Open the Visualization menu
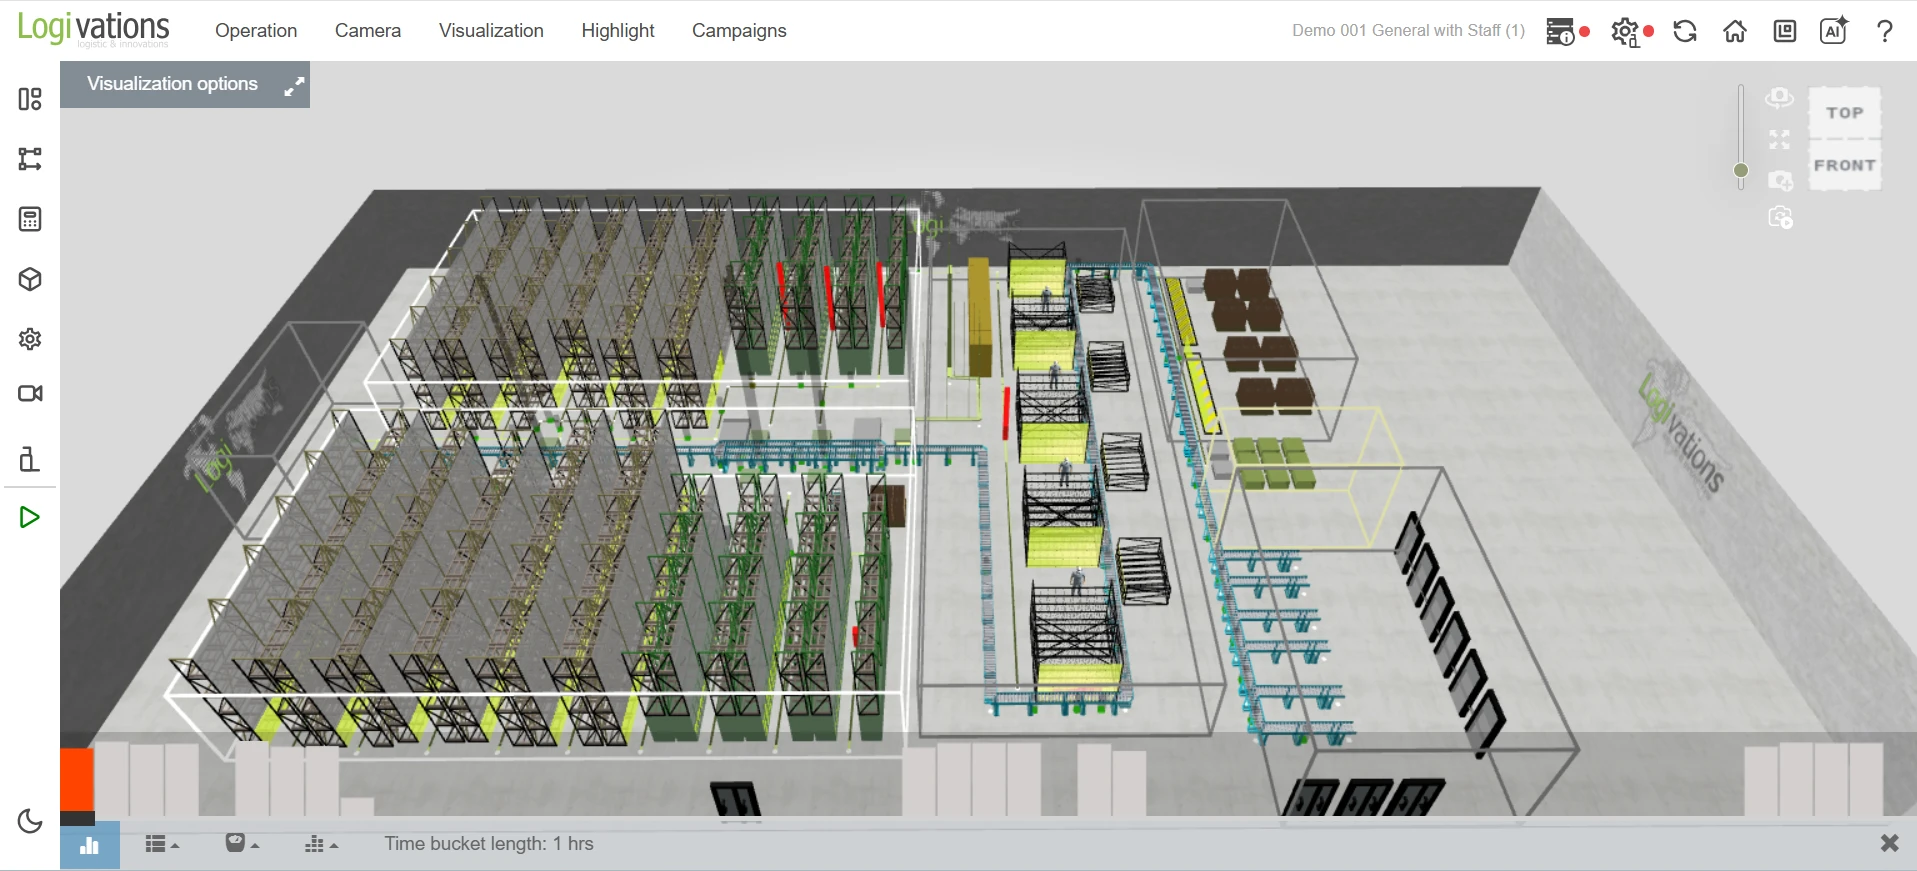 coord(491,31)
